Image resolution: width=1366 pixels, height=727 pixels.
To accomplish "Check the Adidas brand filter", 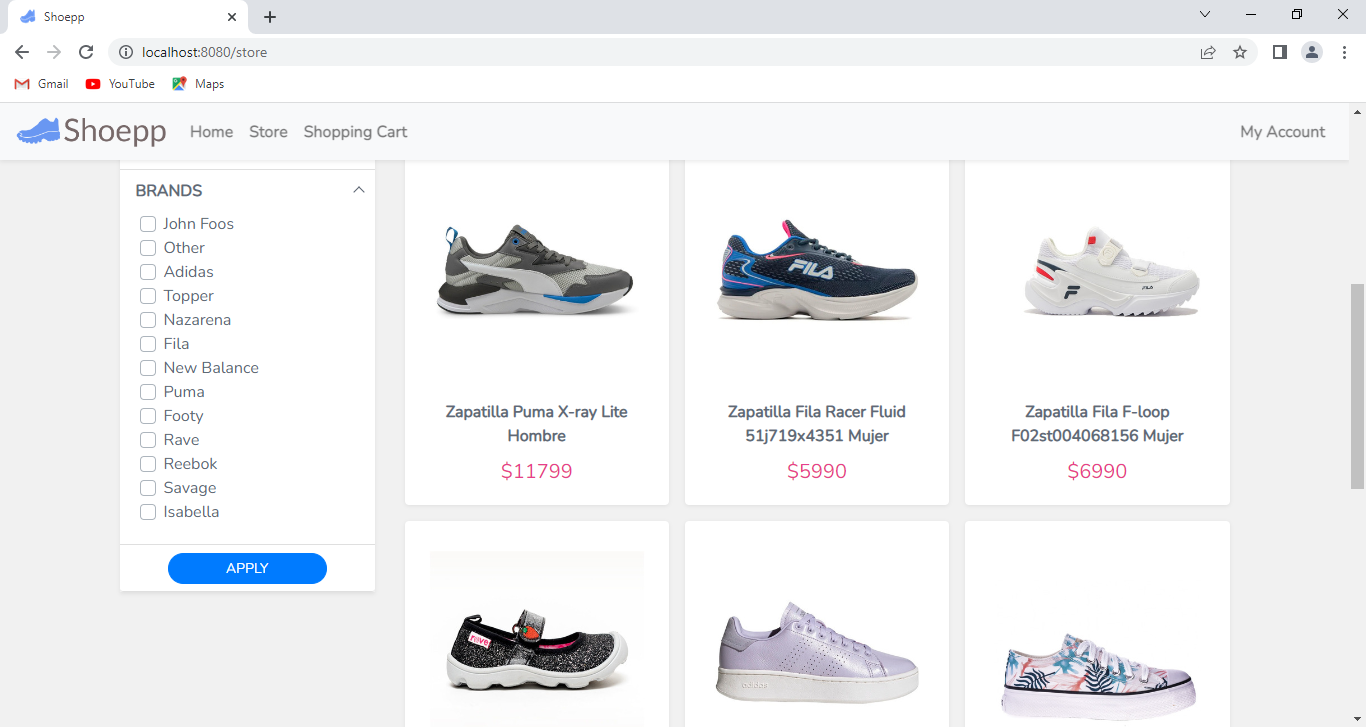I will tap(147, 272).
